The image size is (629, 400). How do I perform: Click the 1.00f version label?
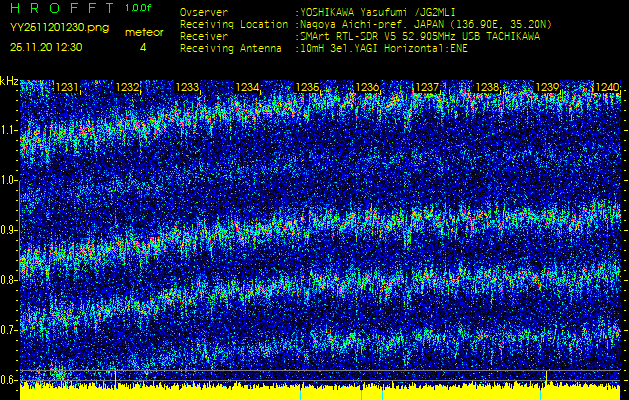[139, 8]
